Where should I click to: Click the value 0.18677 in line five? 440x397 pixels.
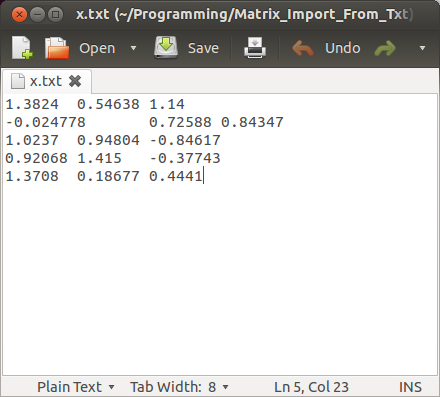tap(108, 176)
